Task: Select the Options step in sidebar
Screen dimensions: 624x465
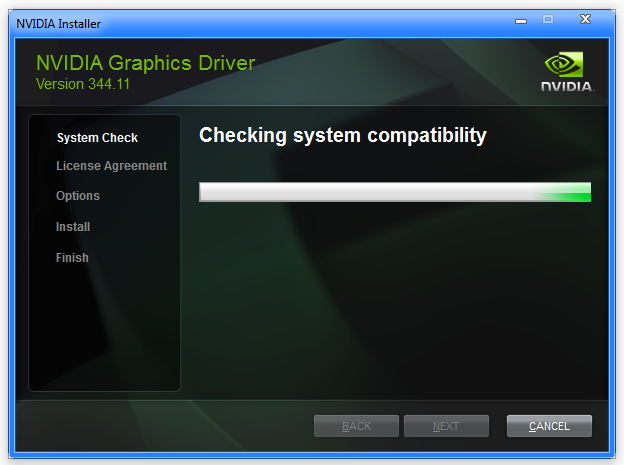Action: (x=78, y=196)
